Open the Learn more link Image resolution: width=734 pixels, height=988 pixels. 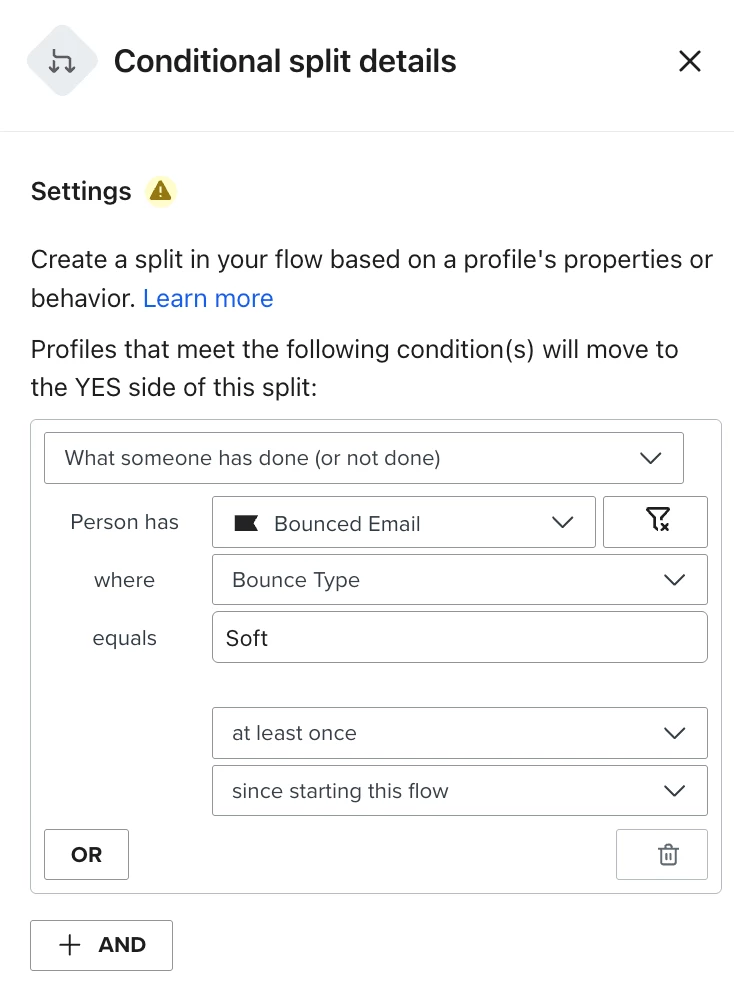pyautogui.click(x=208, y=298)
